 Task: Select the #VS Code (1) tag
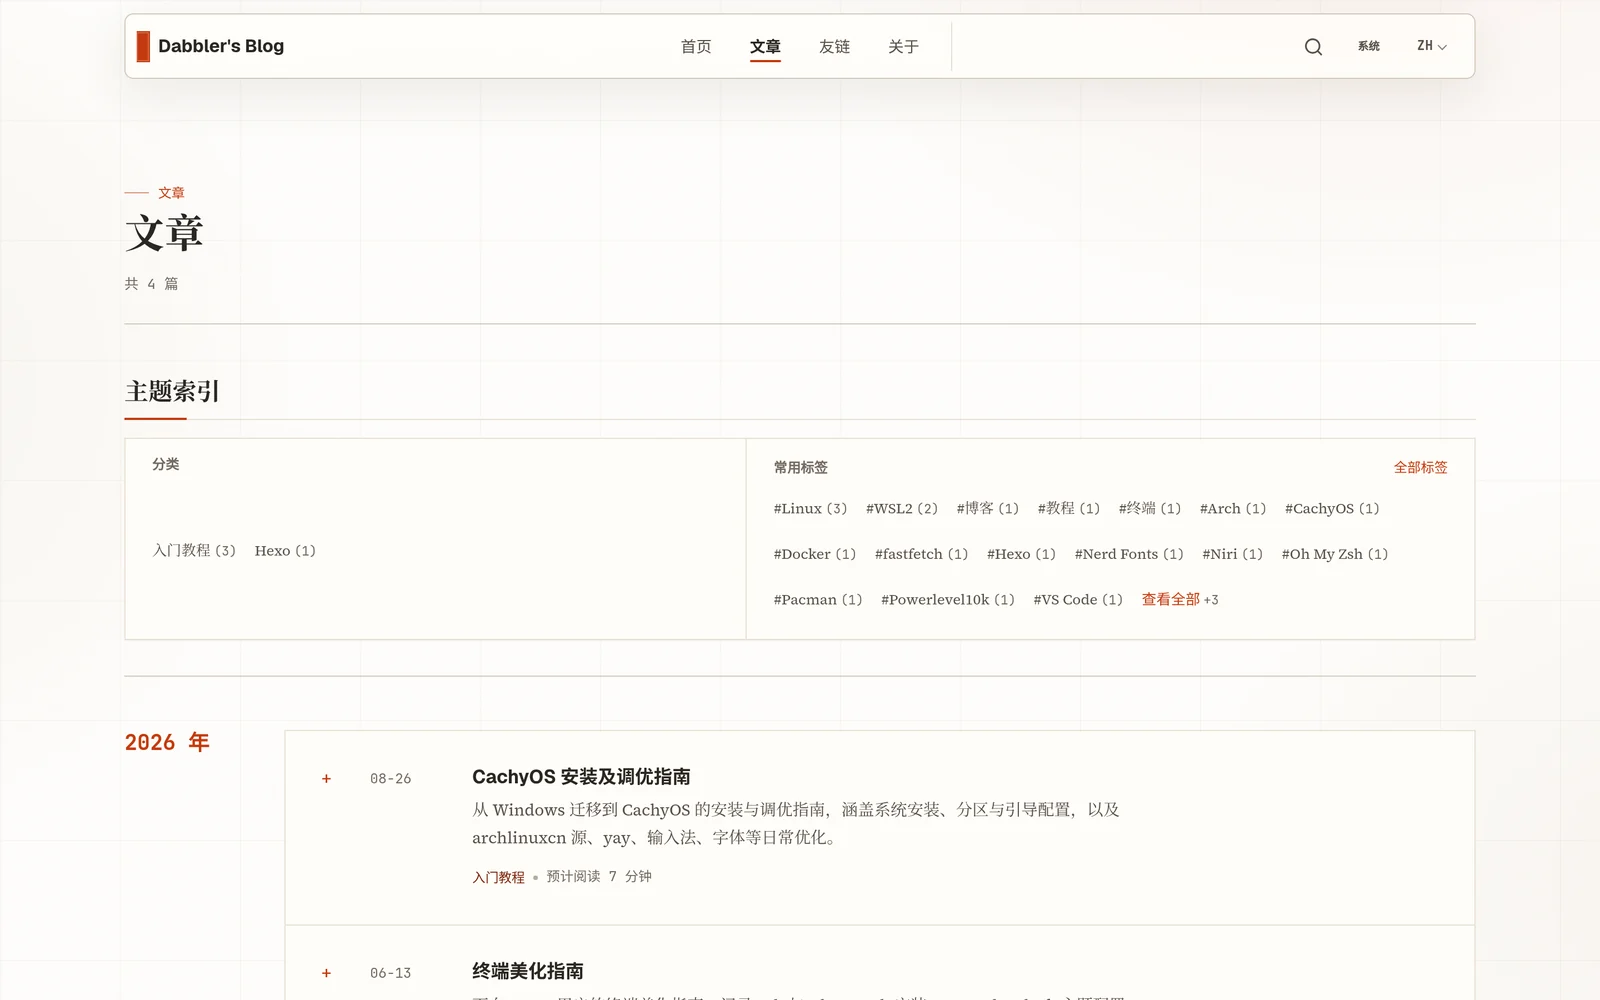[1078, 599]
